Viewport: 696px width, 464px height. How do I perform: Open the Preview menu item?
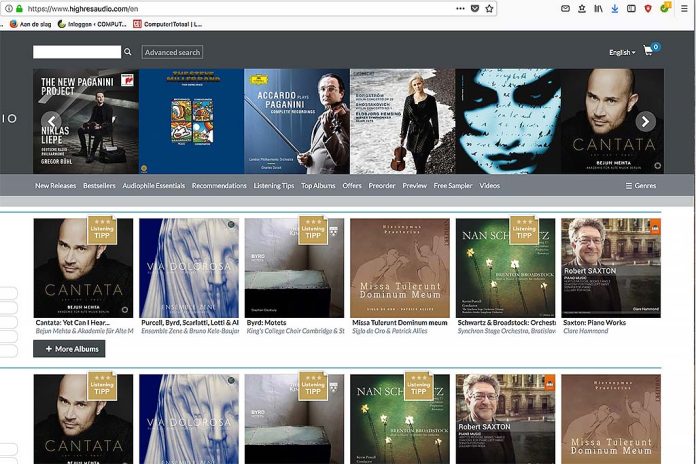(x=415, y=186)
